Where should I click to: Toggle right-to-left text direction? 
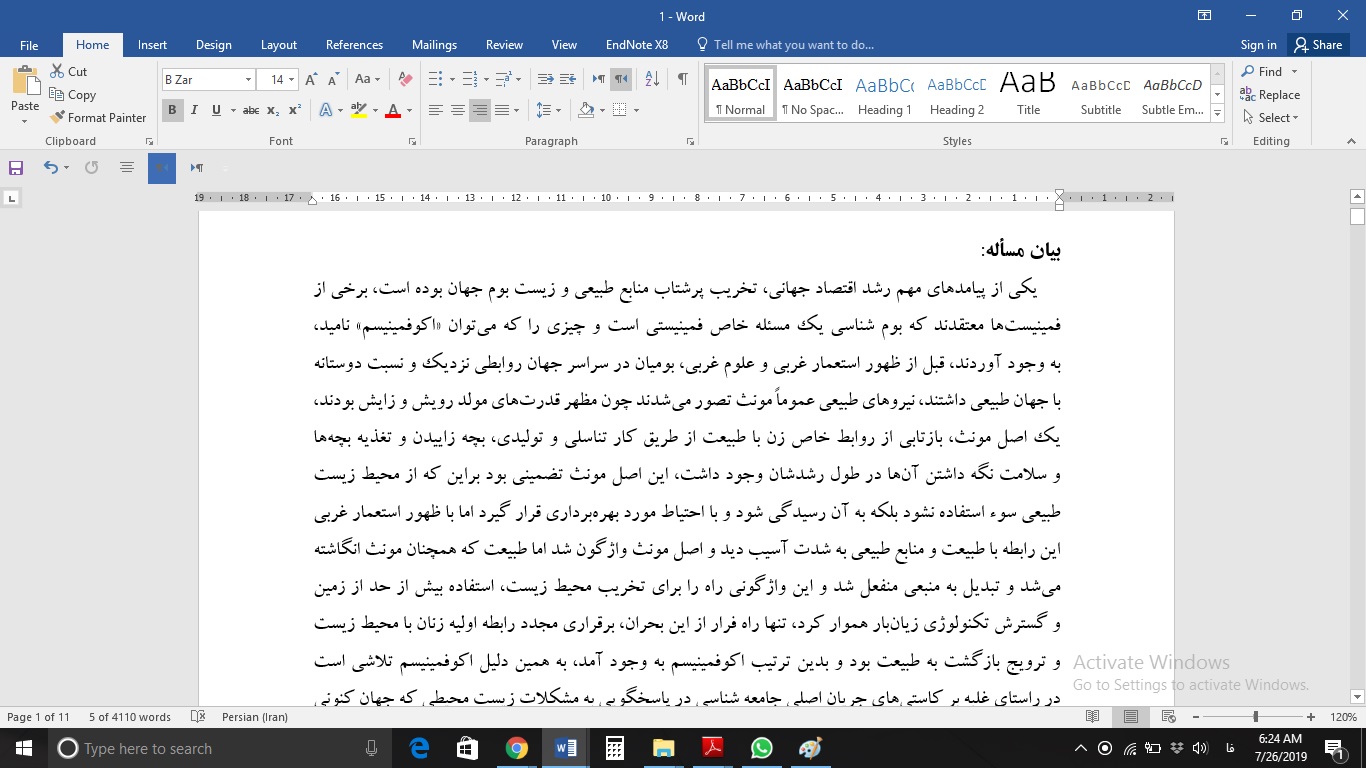coord(621,77)
